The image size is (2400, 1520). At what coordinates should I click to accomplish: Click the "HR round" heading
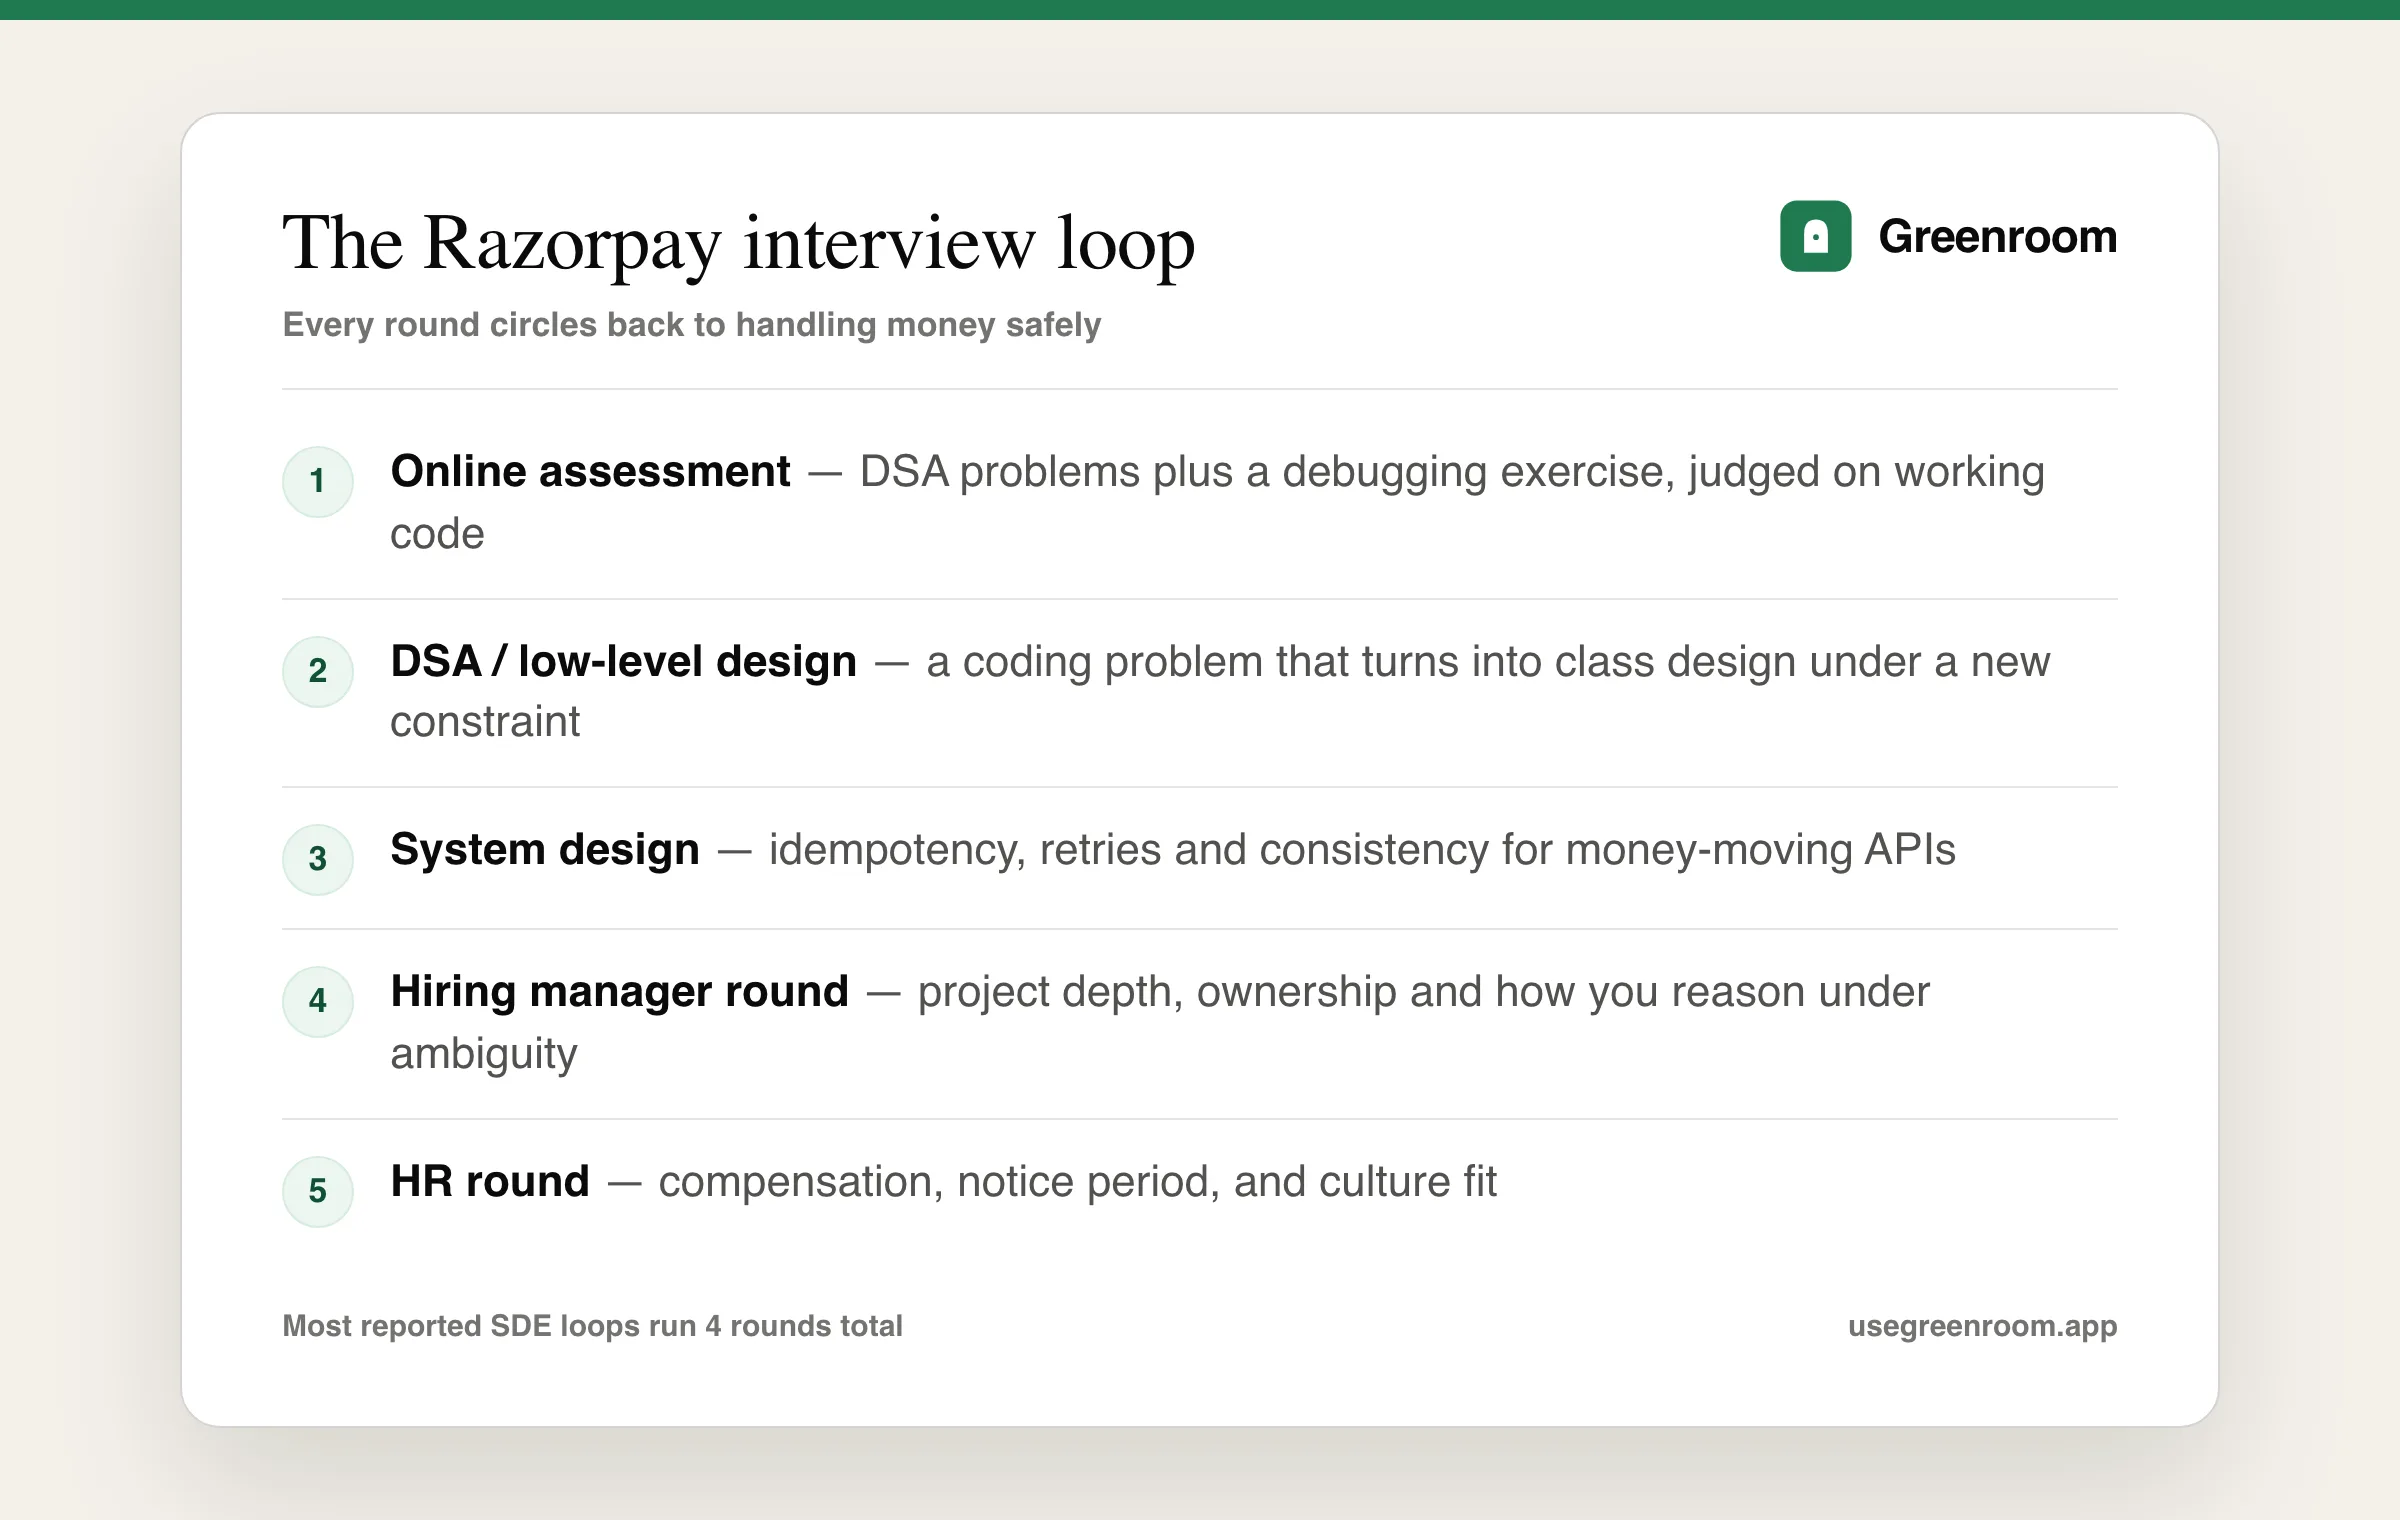(490, 1181)
